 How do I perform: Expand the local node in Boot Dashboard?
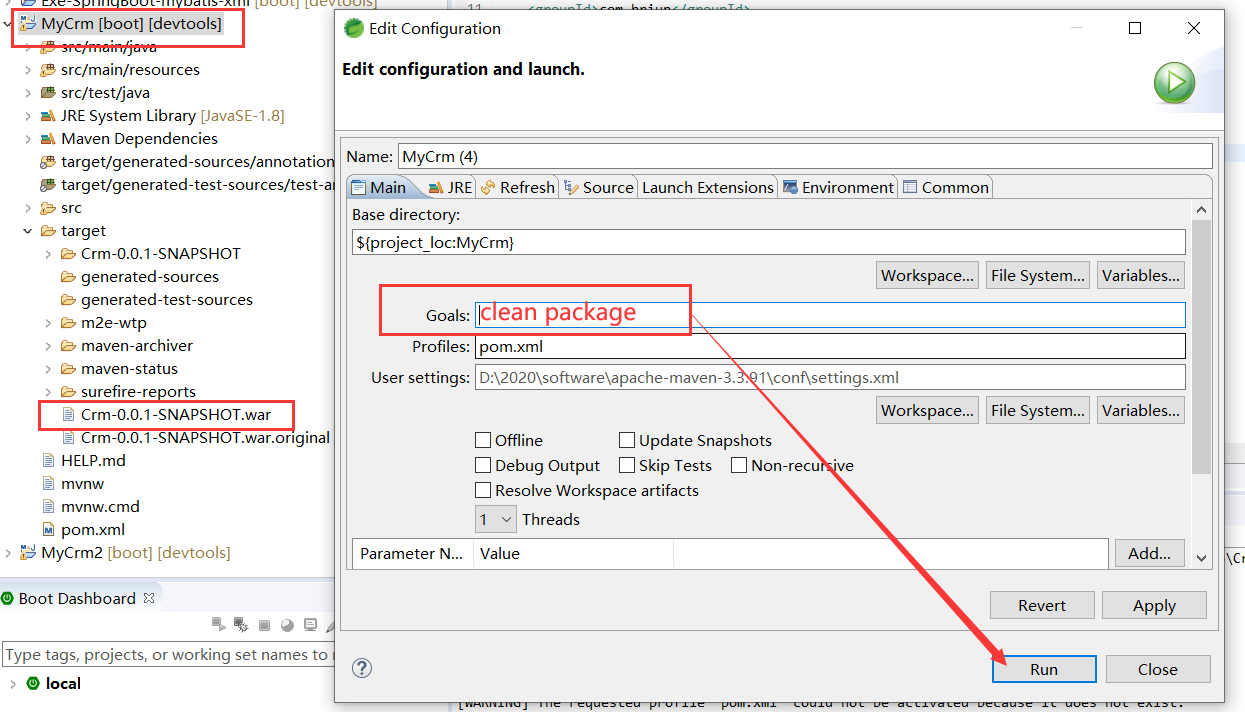(x=12, y=684)
